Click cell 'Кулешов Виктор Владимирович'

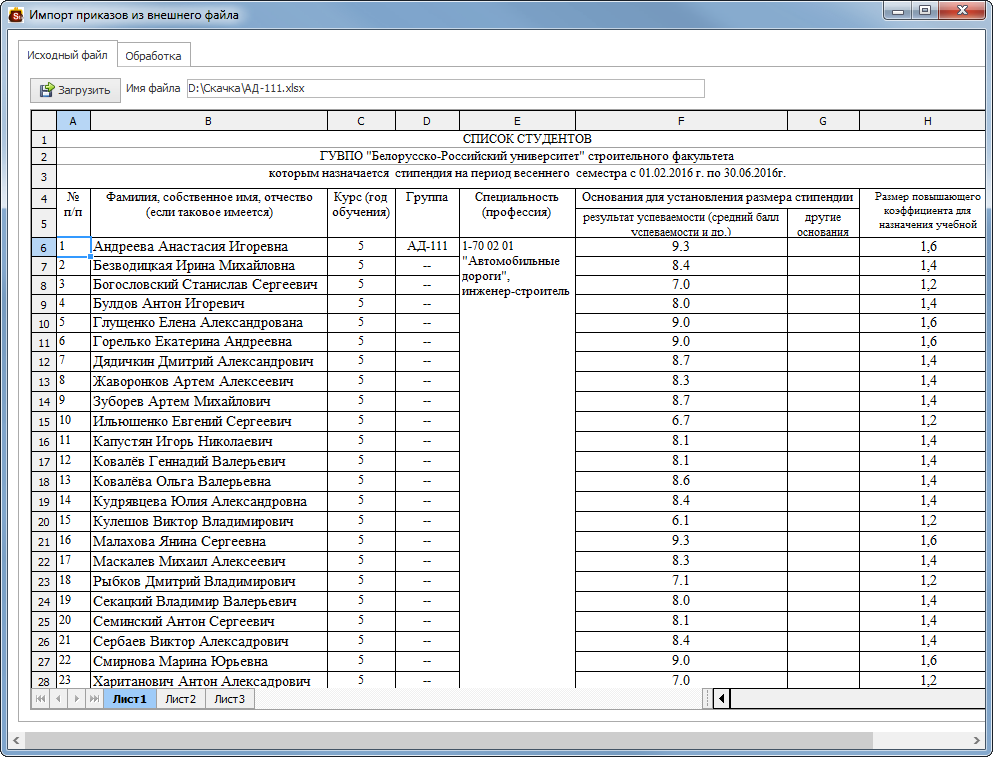tap(209, 521)
